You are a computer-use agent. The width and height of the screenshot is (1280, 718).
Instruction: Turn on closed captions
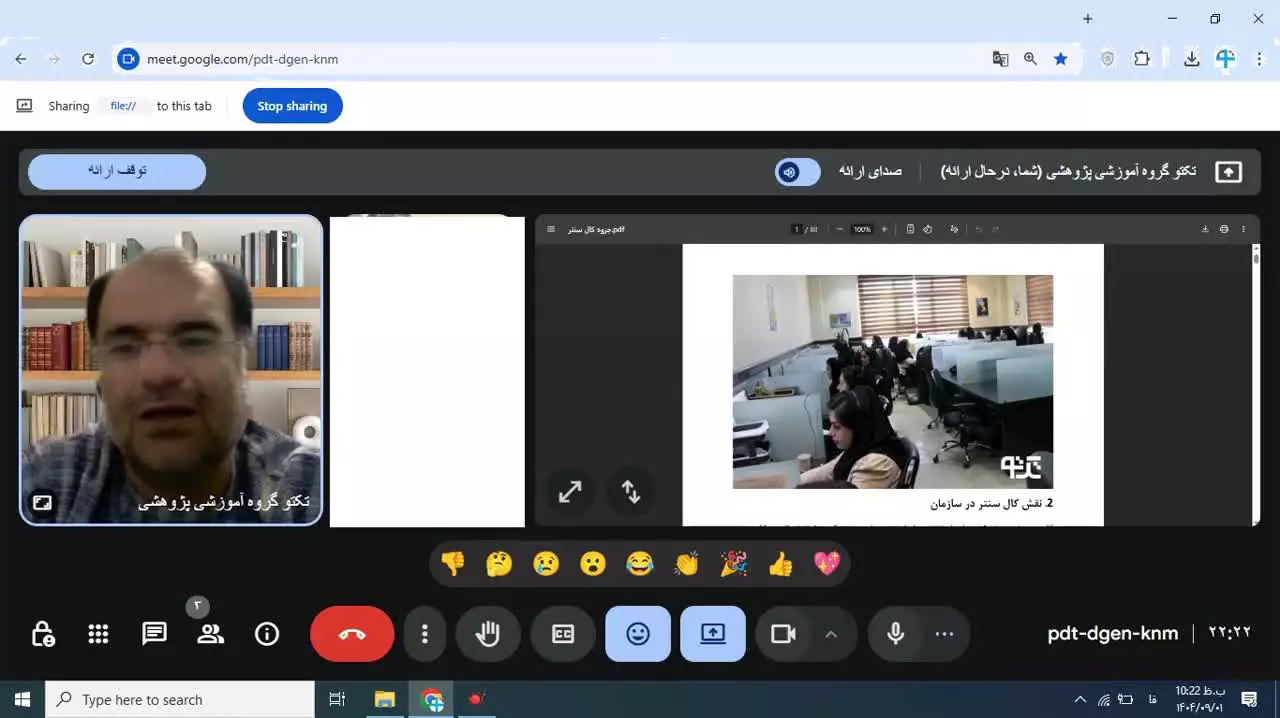(x=563, y=634)
